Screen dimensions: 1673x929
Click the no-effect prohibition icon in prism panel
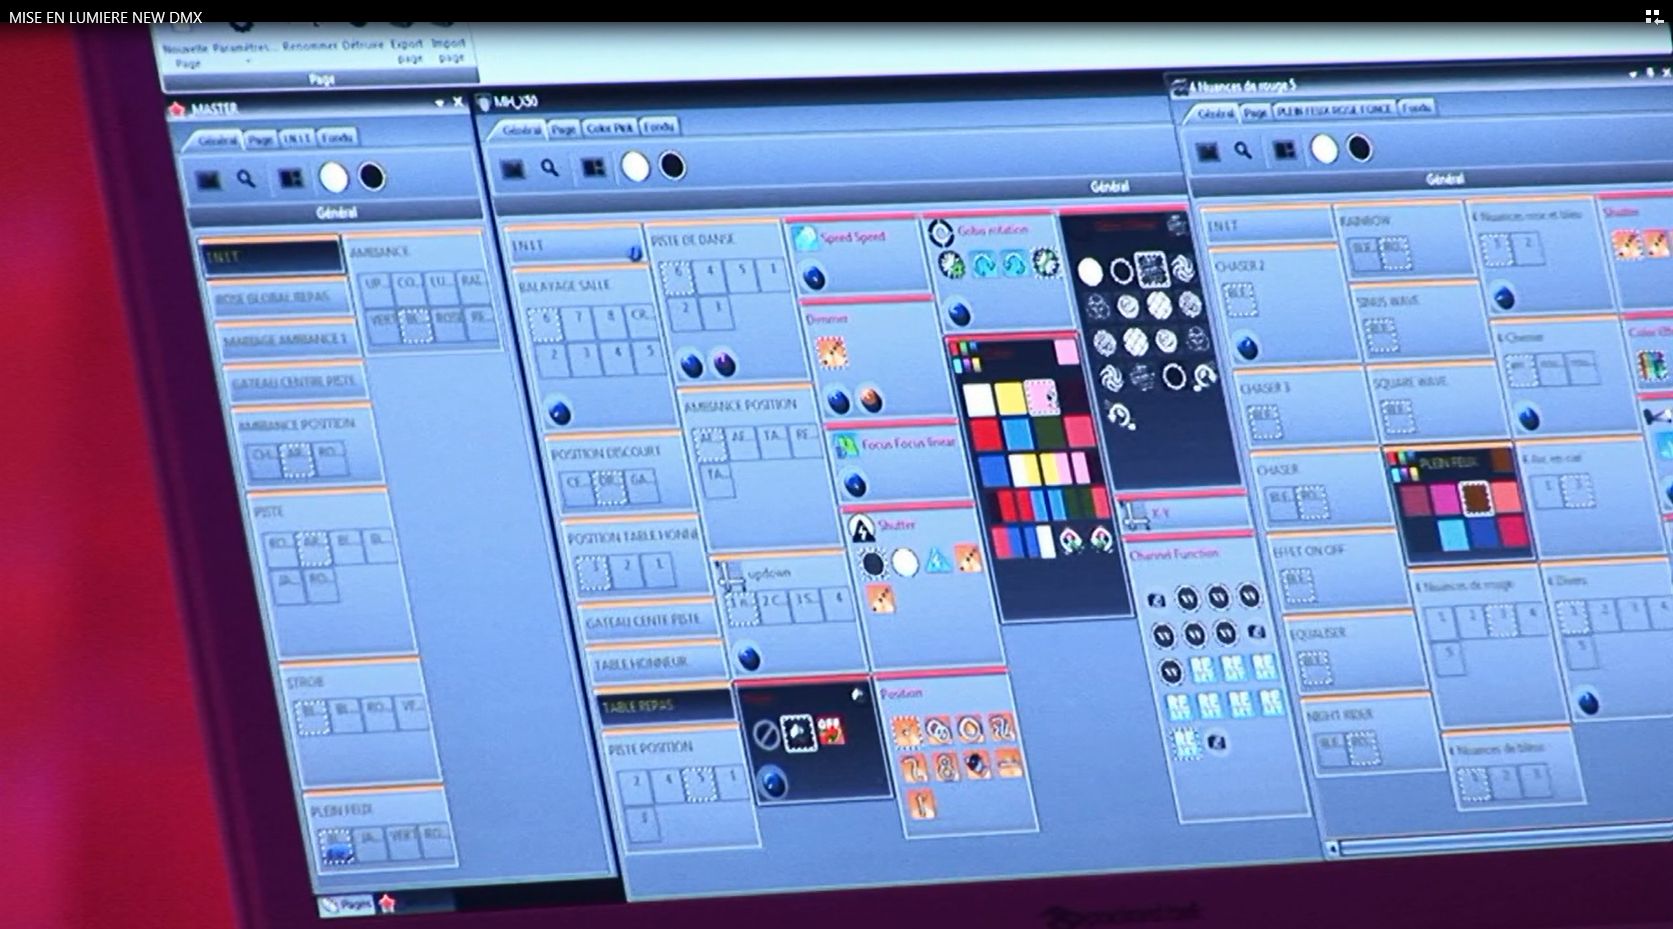(x=766, y=735)
